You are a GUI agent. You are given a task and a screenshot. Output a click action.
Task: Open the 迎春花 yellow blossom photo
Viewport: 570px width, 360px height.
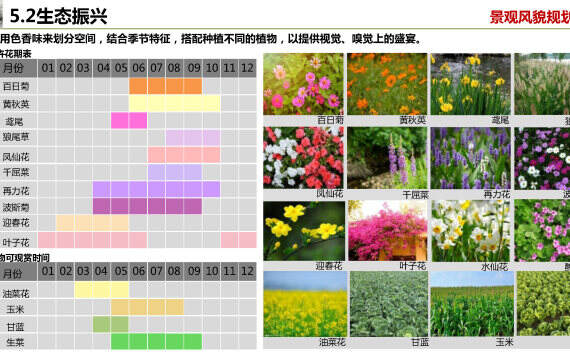pos(304,231)
